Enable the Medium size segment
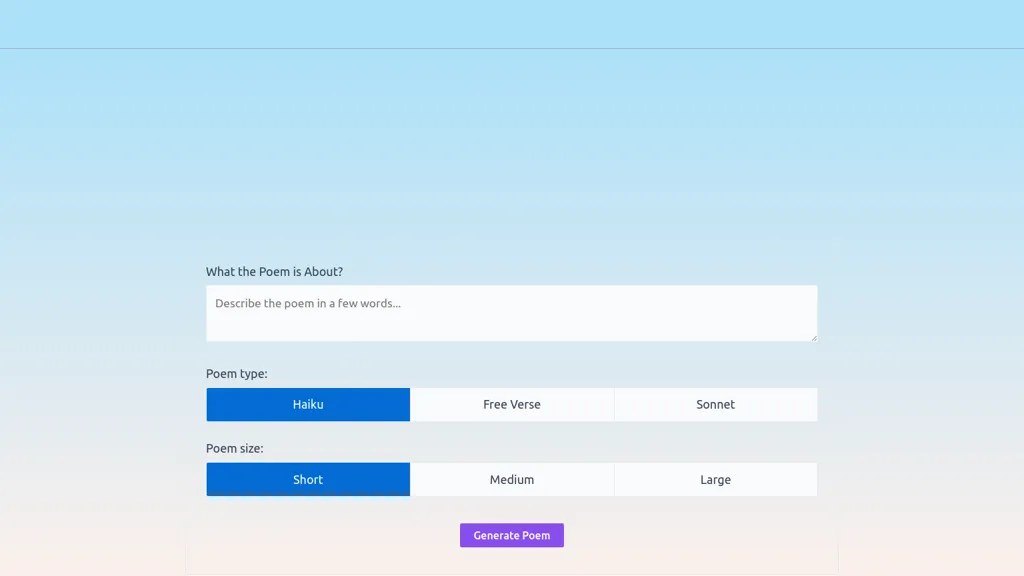This screenshot has width=1024, height=576. pyautogui.click(x=511, y=479)
